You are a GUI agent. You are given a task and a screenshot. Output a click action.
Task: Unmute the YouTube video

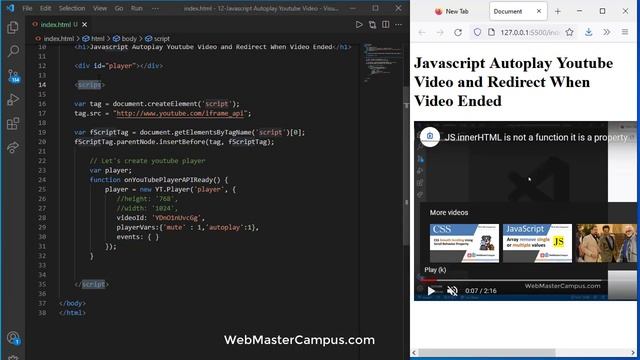[452, 291]
